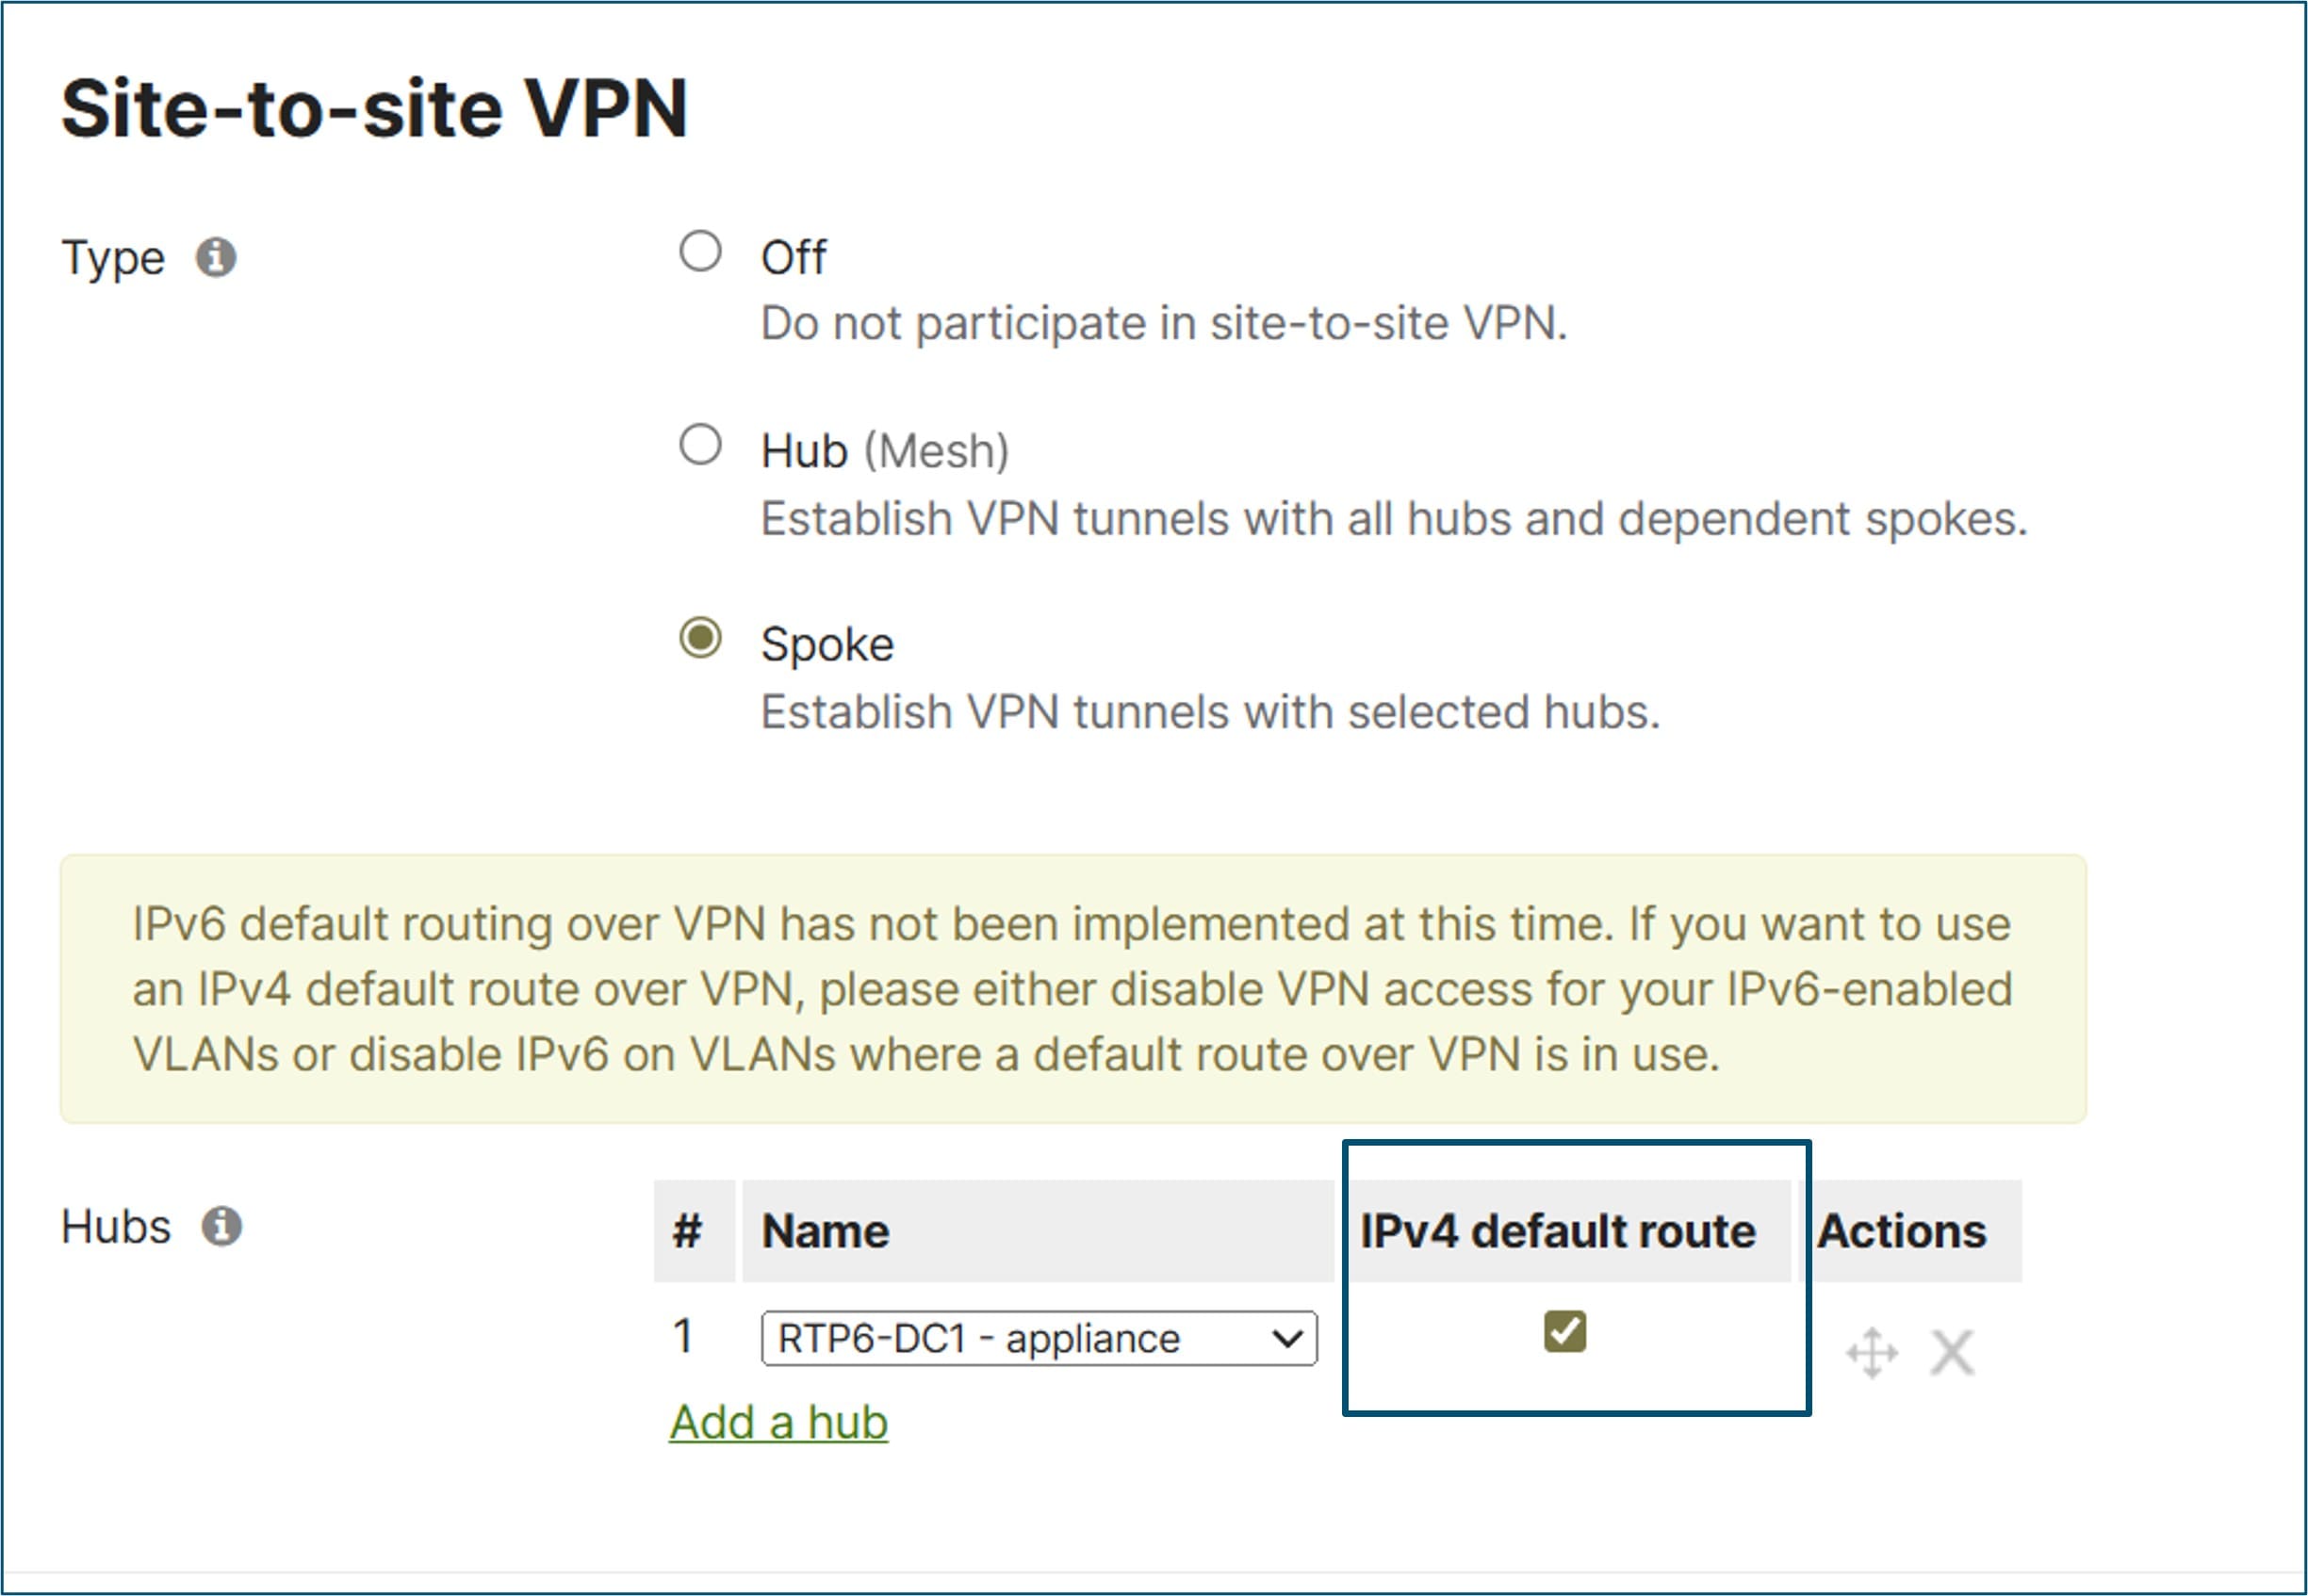Remove the RTP6-DC1 hub with the X icon
Image resolution: width=2308 pixels, height=1596 pixels.
(x=1952, y=1353)
